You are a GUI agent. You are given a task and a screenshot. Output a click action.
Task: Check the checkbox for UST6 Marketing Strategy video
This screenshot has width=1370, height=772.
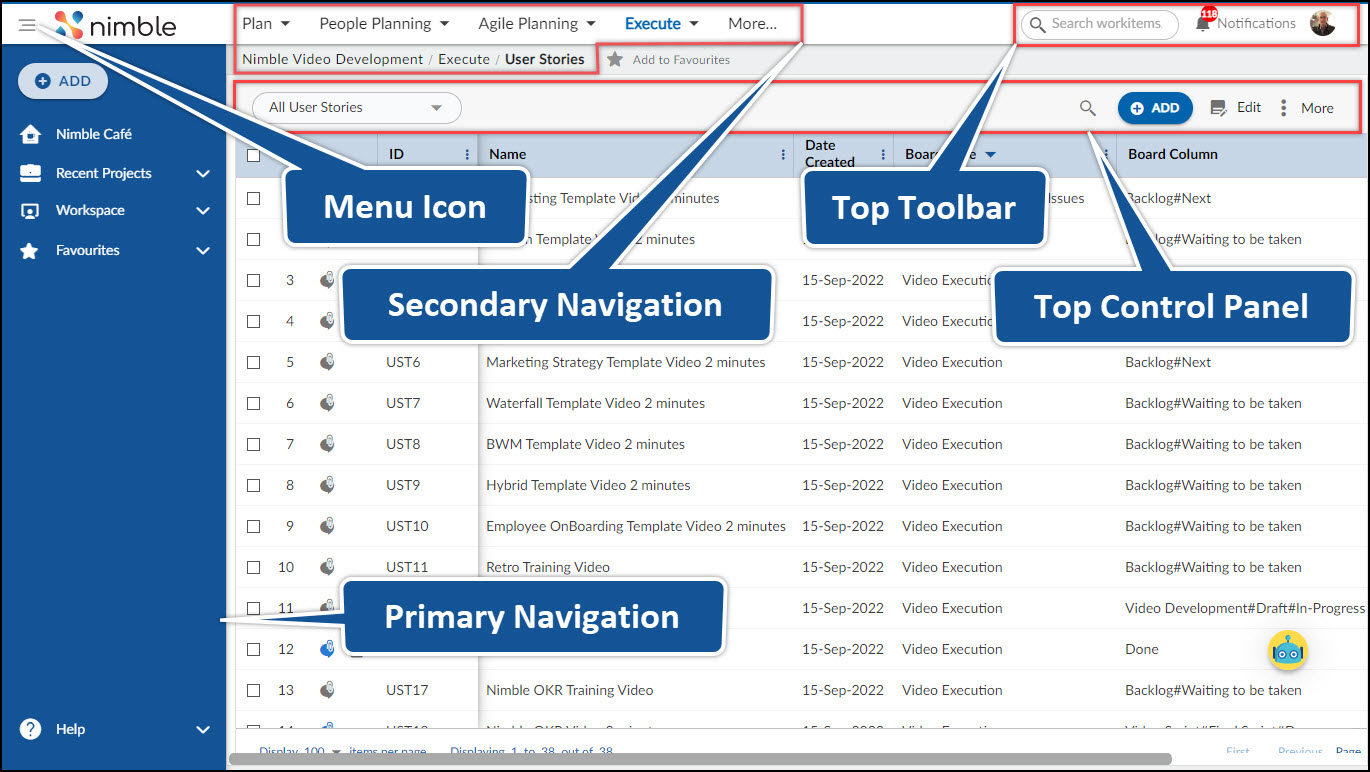coord(253,362)
